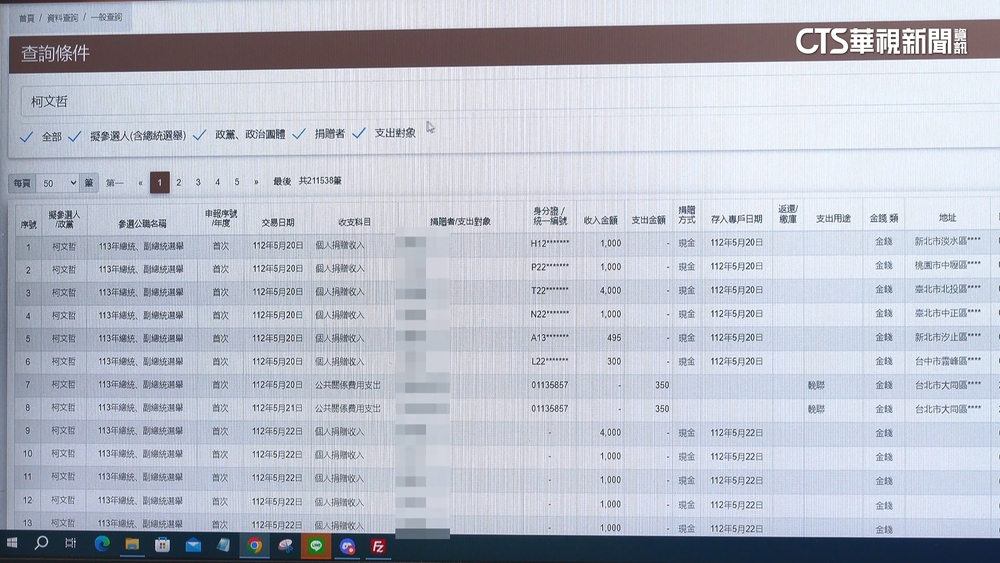1000x563 pixels.
Task: Click address 桃園市中壢區****
Action: click(x=947, y=265)
